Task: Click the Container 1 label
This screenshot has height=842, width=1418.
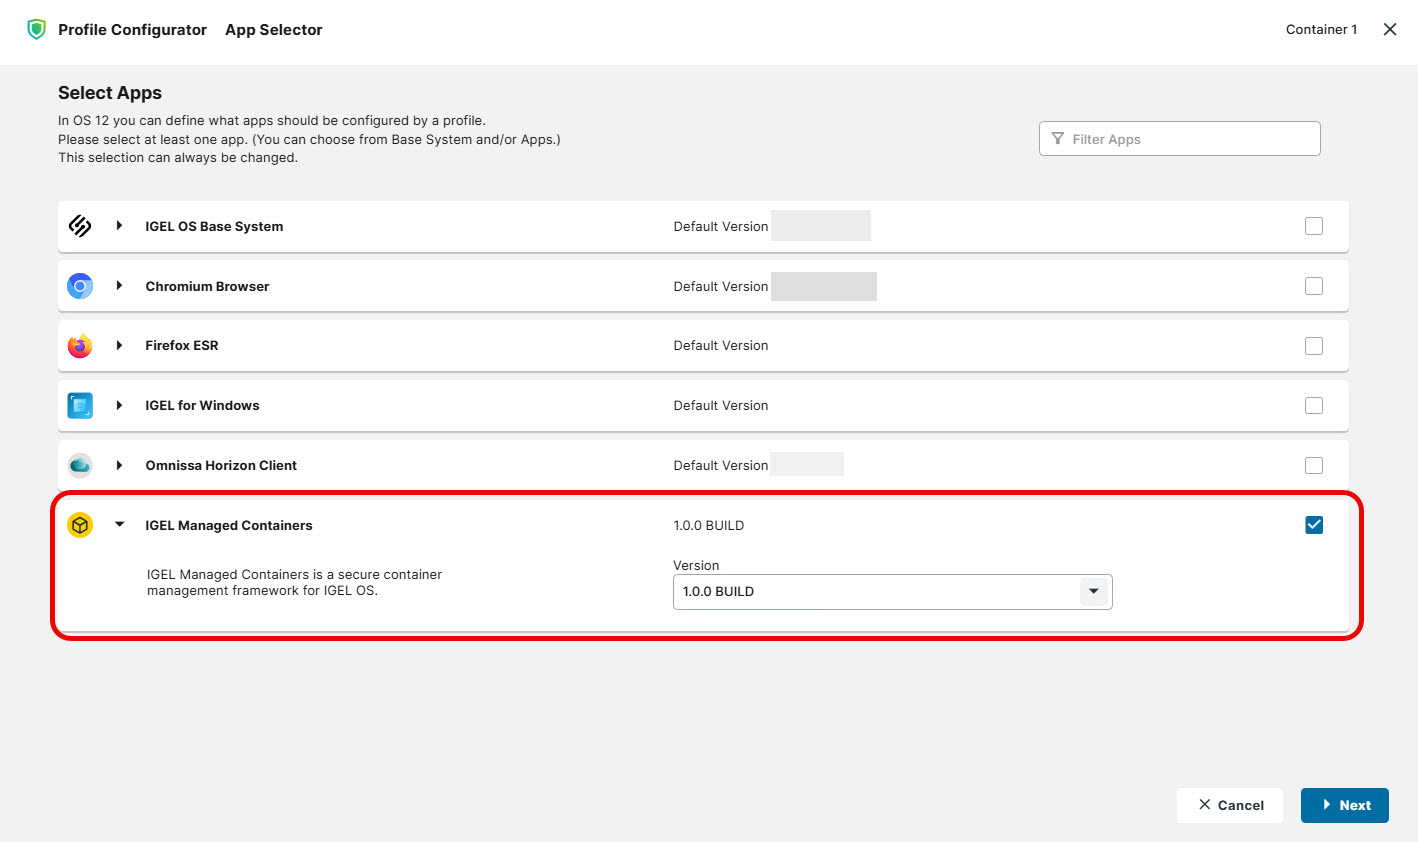Action: pos(1321,29)
